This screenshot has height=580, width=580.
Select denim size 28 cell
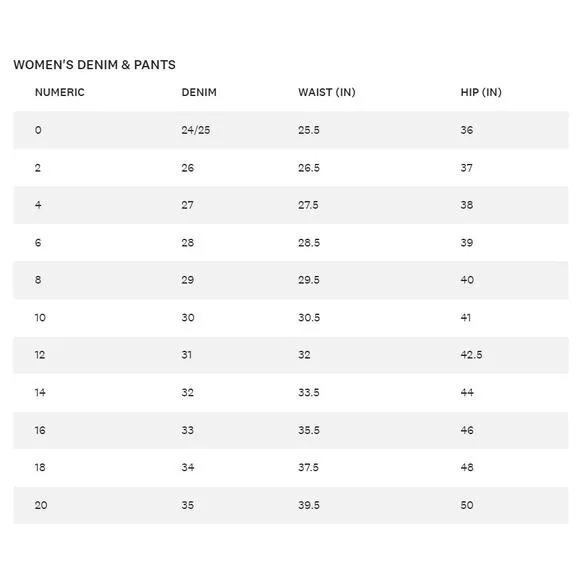click(x=188, y=243)
